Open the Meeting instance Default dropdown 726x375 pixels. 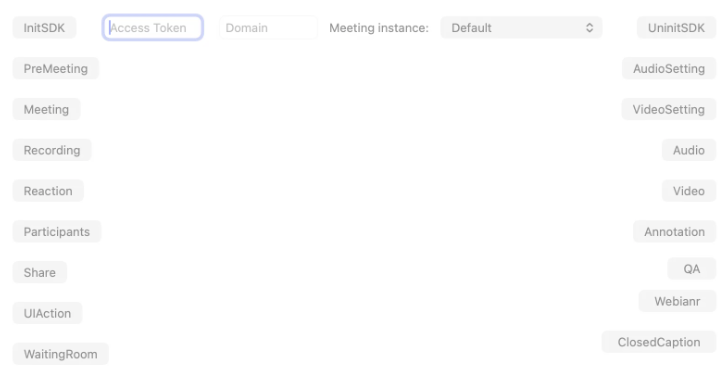[x=521, y=28]
